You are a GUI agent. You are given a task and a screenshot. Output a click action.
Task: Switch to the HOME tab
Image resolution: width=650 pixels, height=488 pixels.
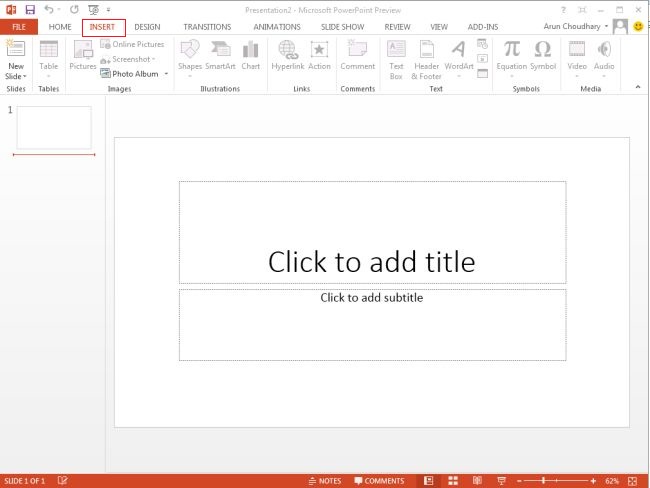point(60,27)
